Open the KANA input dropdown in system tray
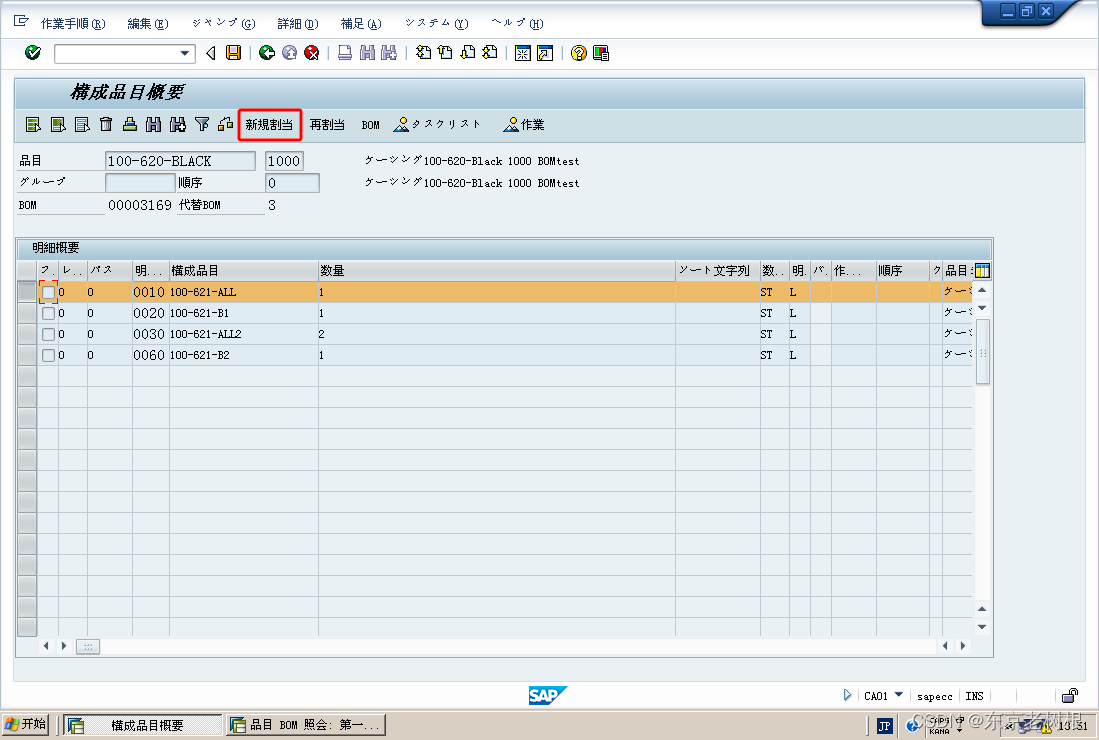This screenshot has height=740, width=1099. click(x=959, y=730)
